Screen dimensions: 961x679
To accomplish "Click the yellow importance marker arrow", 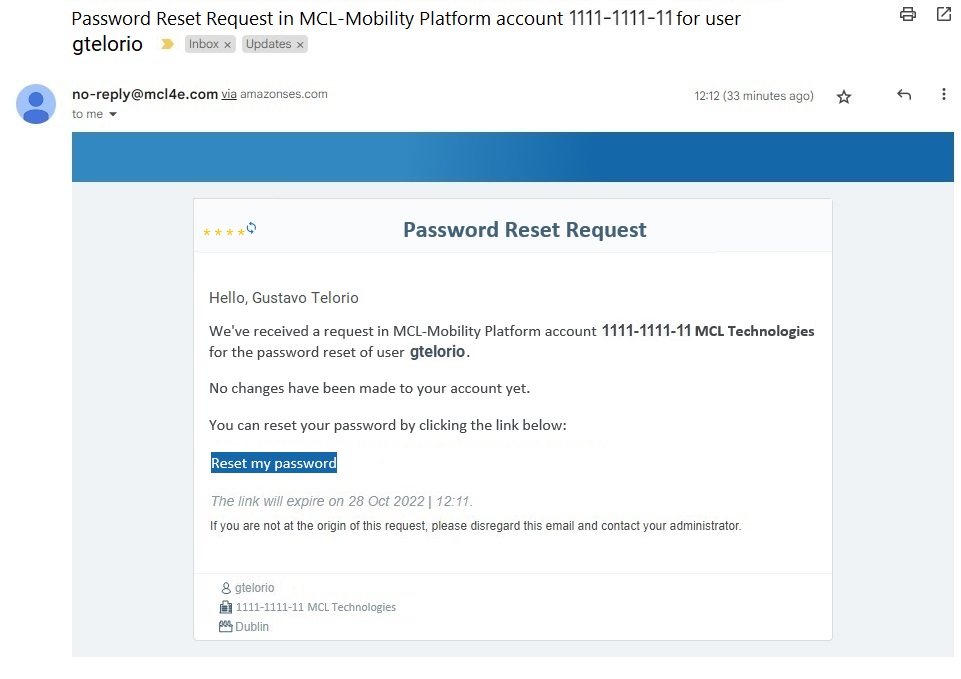I will (x=166, y=44).
